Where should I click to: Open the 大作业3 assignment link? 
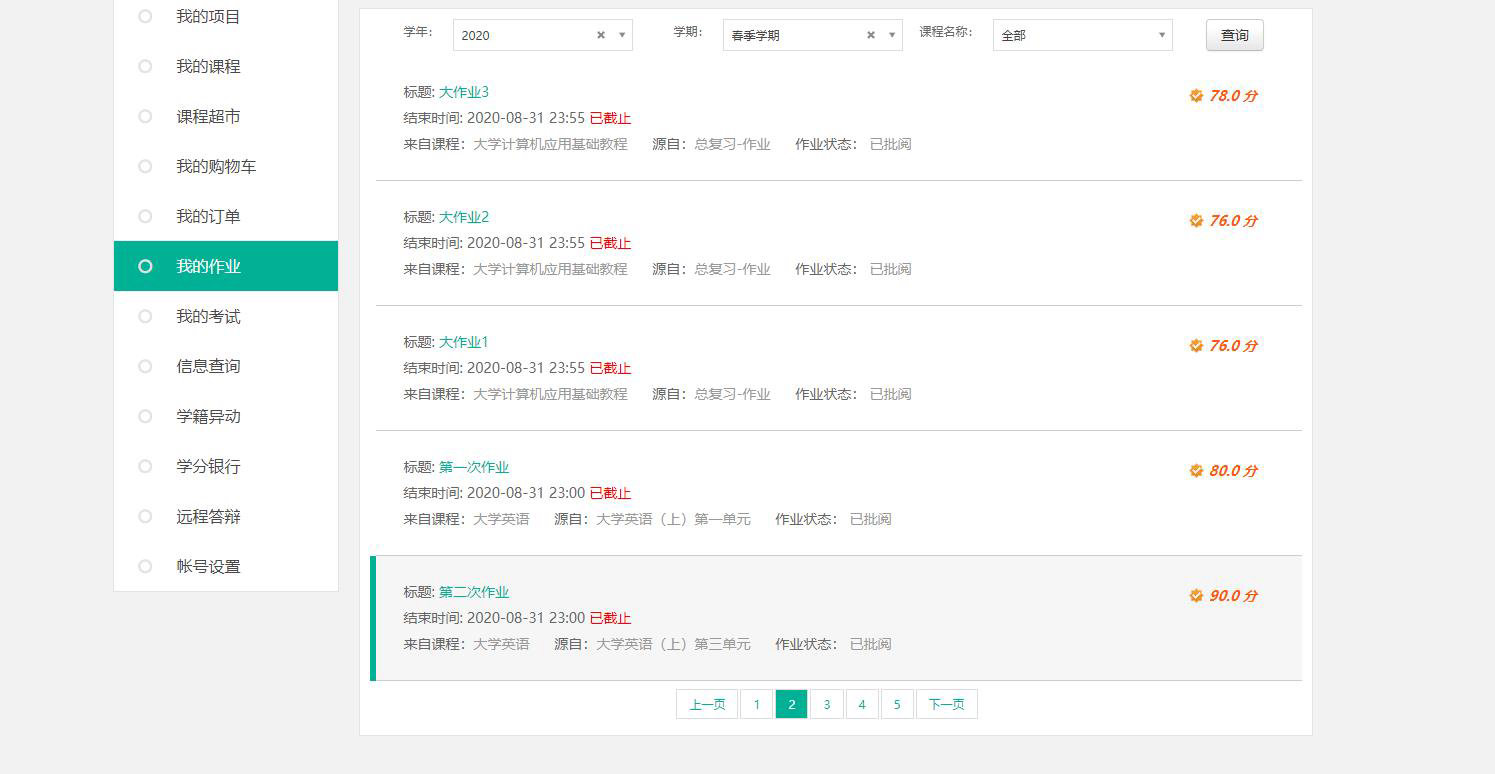[x=464, y=92]
